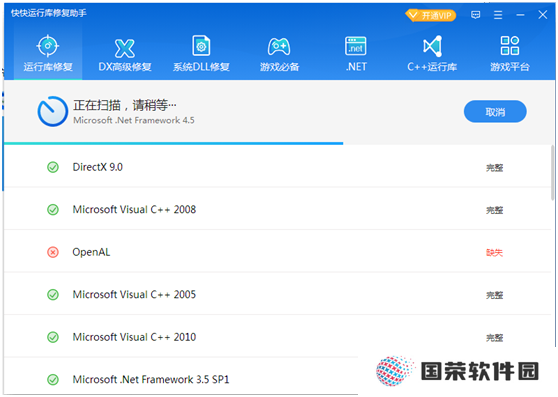
Task: Open the 运行库修复 tab
Action: click(48, 53)
